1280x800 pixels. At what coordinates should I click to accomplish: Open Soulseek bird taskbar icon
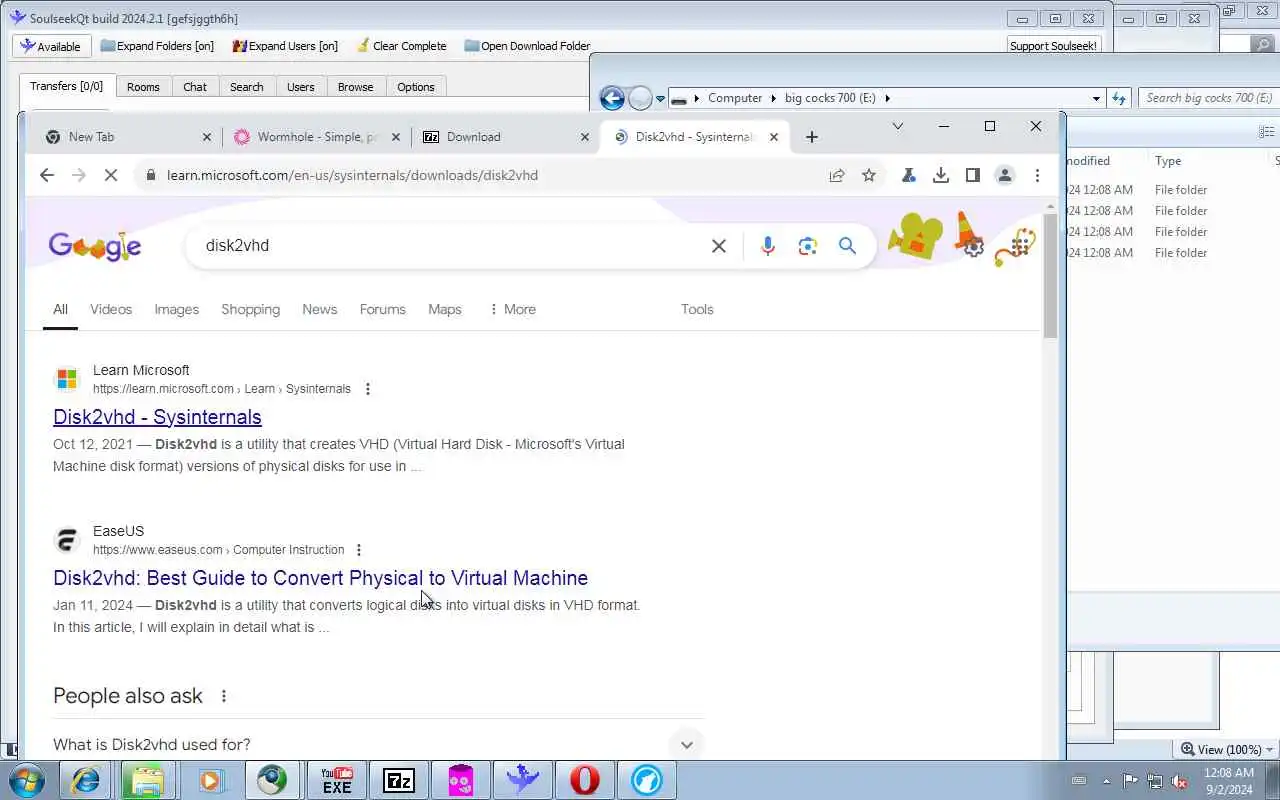coord(523,780)
